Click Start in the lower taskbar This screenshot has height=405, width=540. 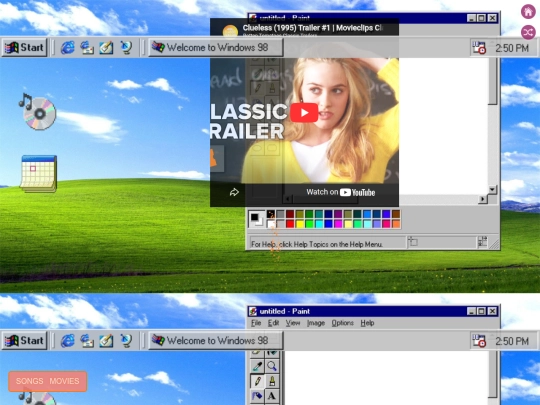(x=24, y=341)
